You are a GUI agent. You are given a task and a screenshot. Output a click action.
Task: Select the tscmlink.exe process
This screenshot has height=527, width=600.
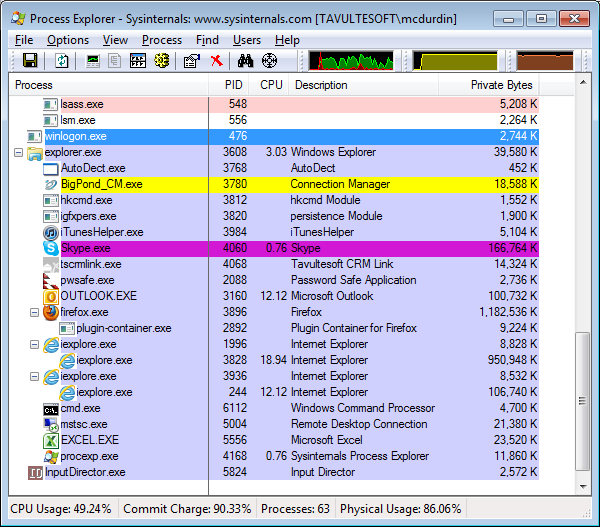(91, 264)
